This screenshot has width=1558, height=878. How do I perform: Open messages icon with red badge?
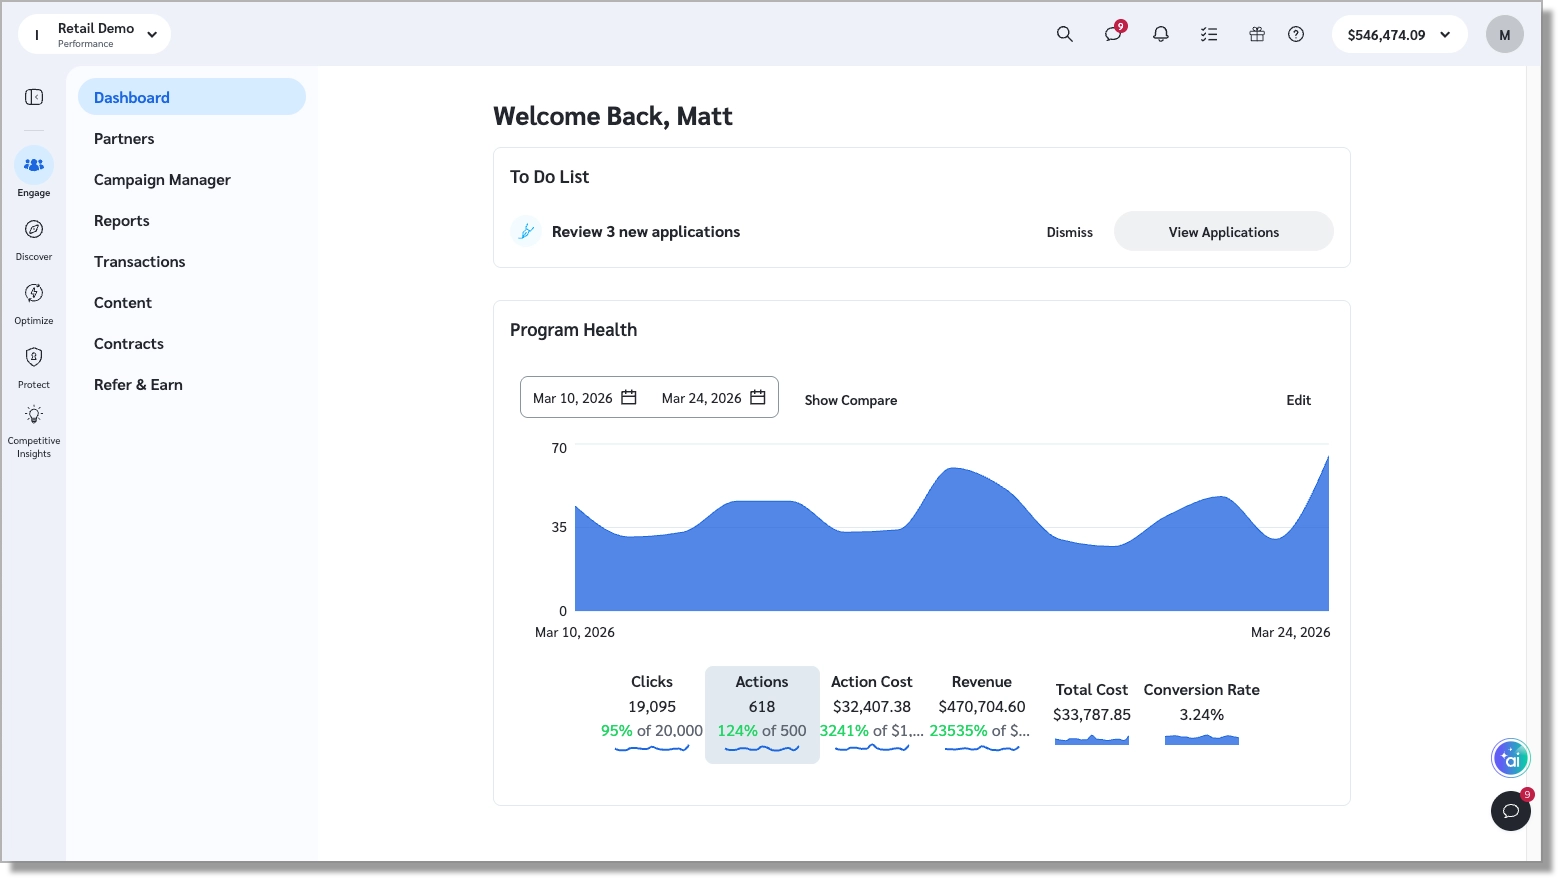pyautogui.click(x=1113, y=34)
